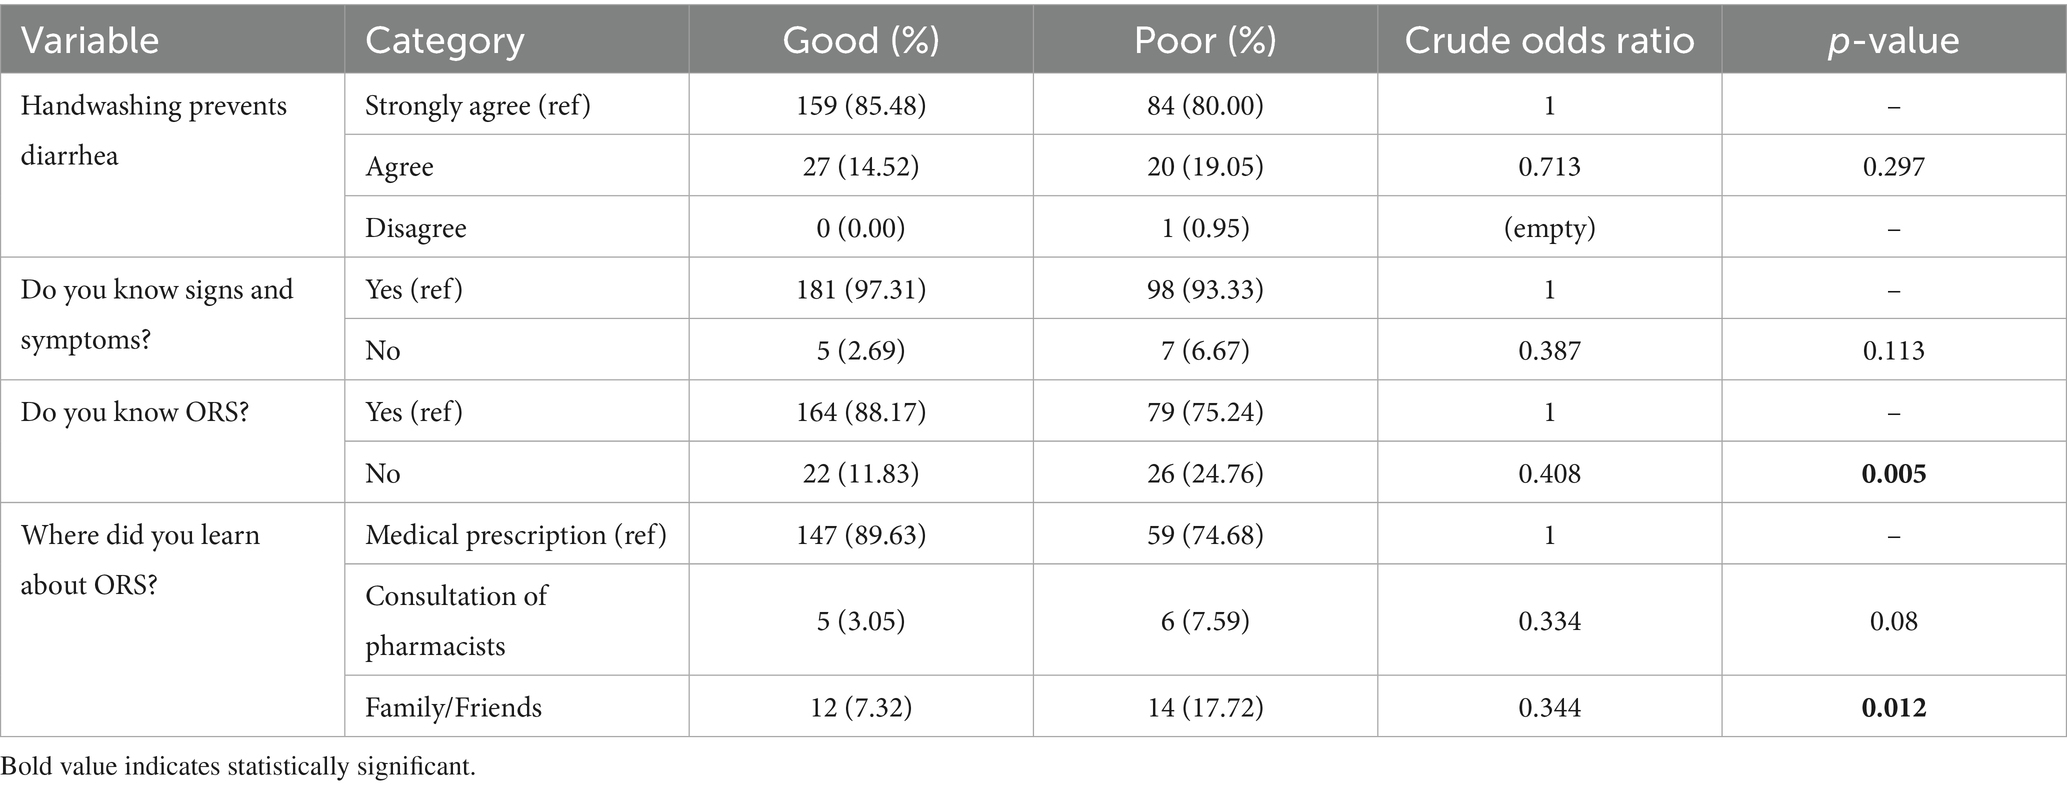Select the Do you know signs and symptoms cell
This screenshot has height=791, width=2067.
(x=157, y=314)
